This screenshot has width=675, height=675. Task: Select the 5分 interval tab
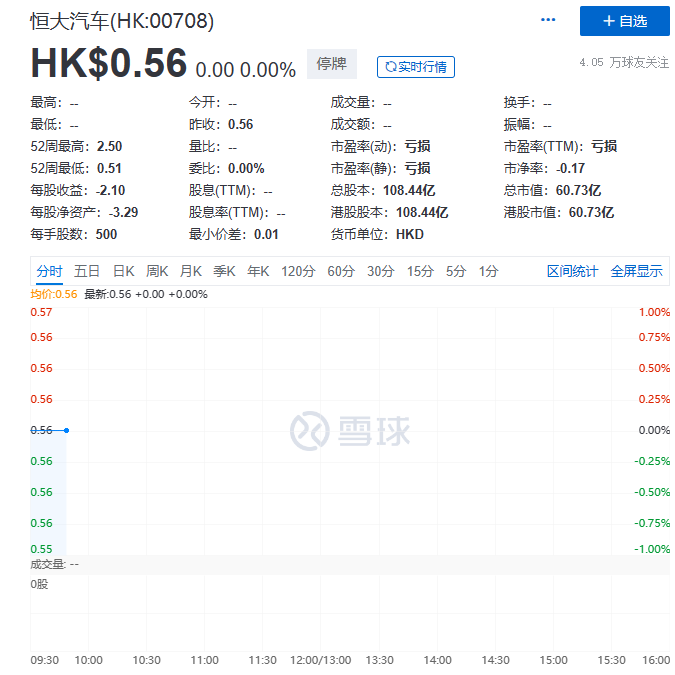(x=456, y=271)
